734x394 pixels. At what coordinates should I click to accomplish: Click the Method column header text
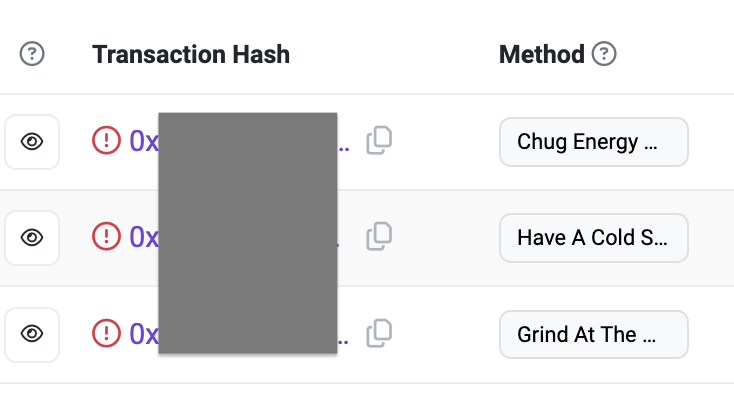542,54
